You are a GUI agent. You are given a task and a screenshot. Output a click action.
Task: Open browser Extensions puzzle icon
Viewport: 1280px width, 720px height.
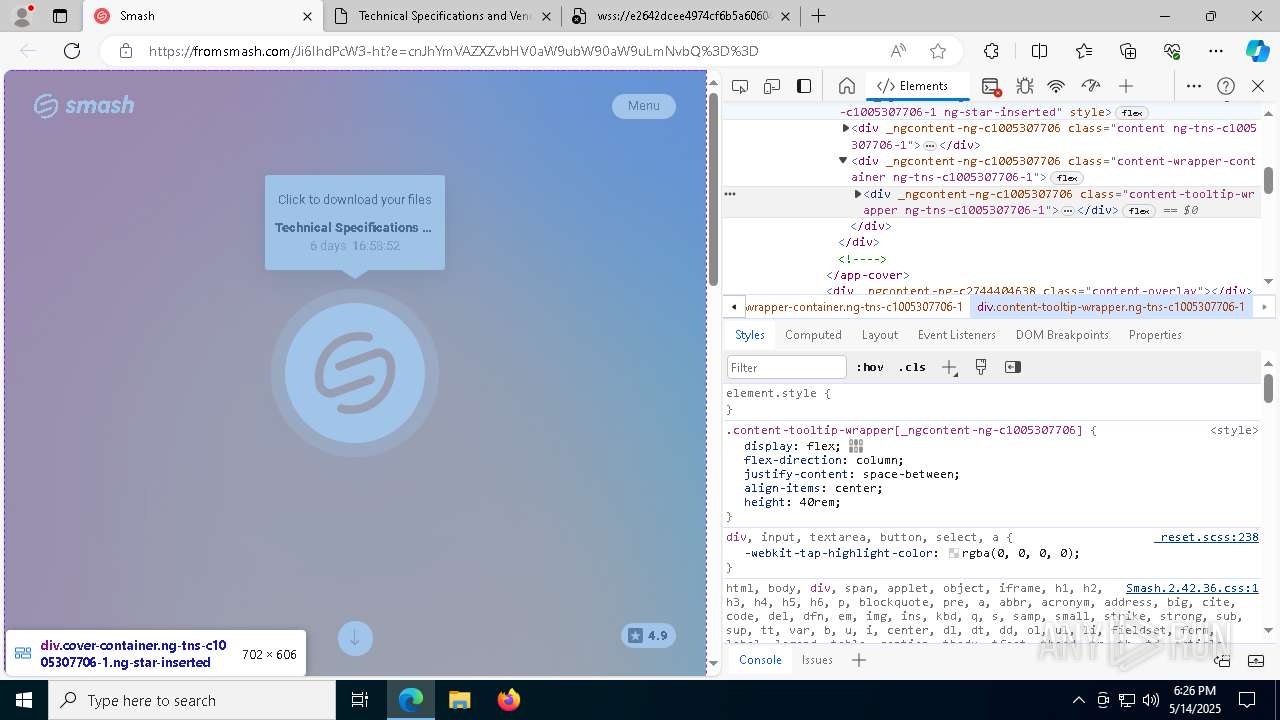pyautogui.click(x=991, y=51)
